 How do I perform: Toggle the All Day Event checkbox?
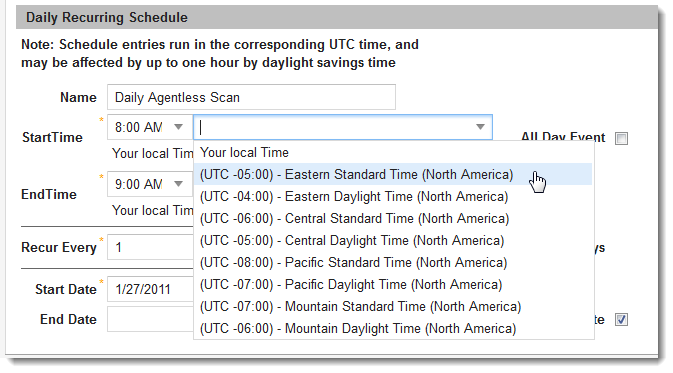point(621,139)
